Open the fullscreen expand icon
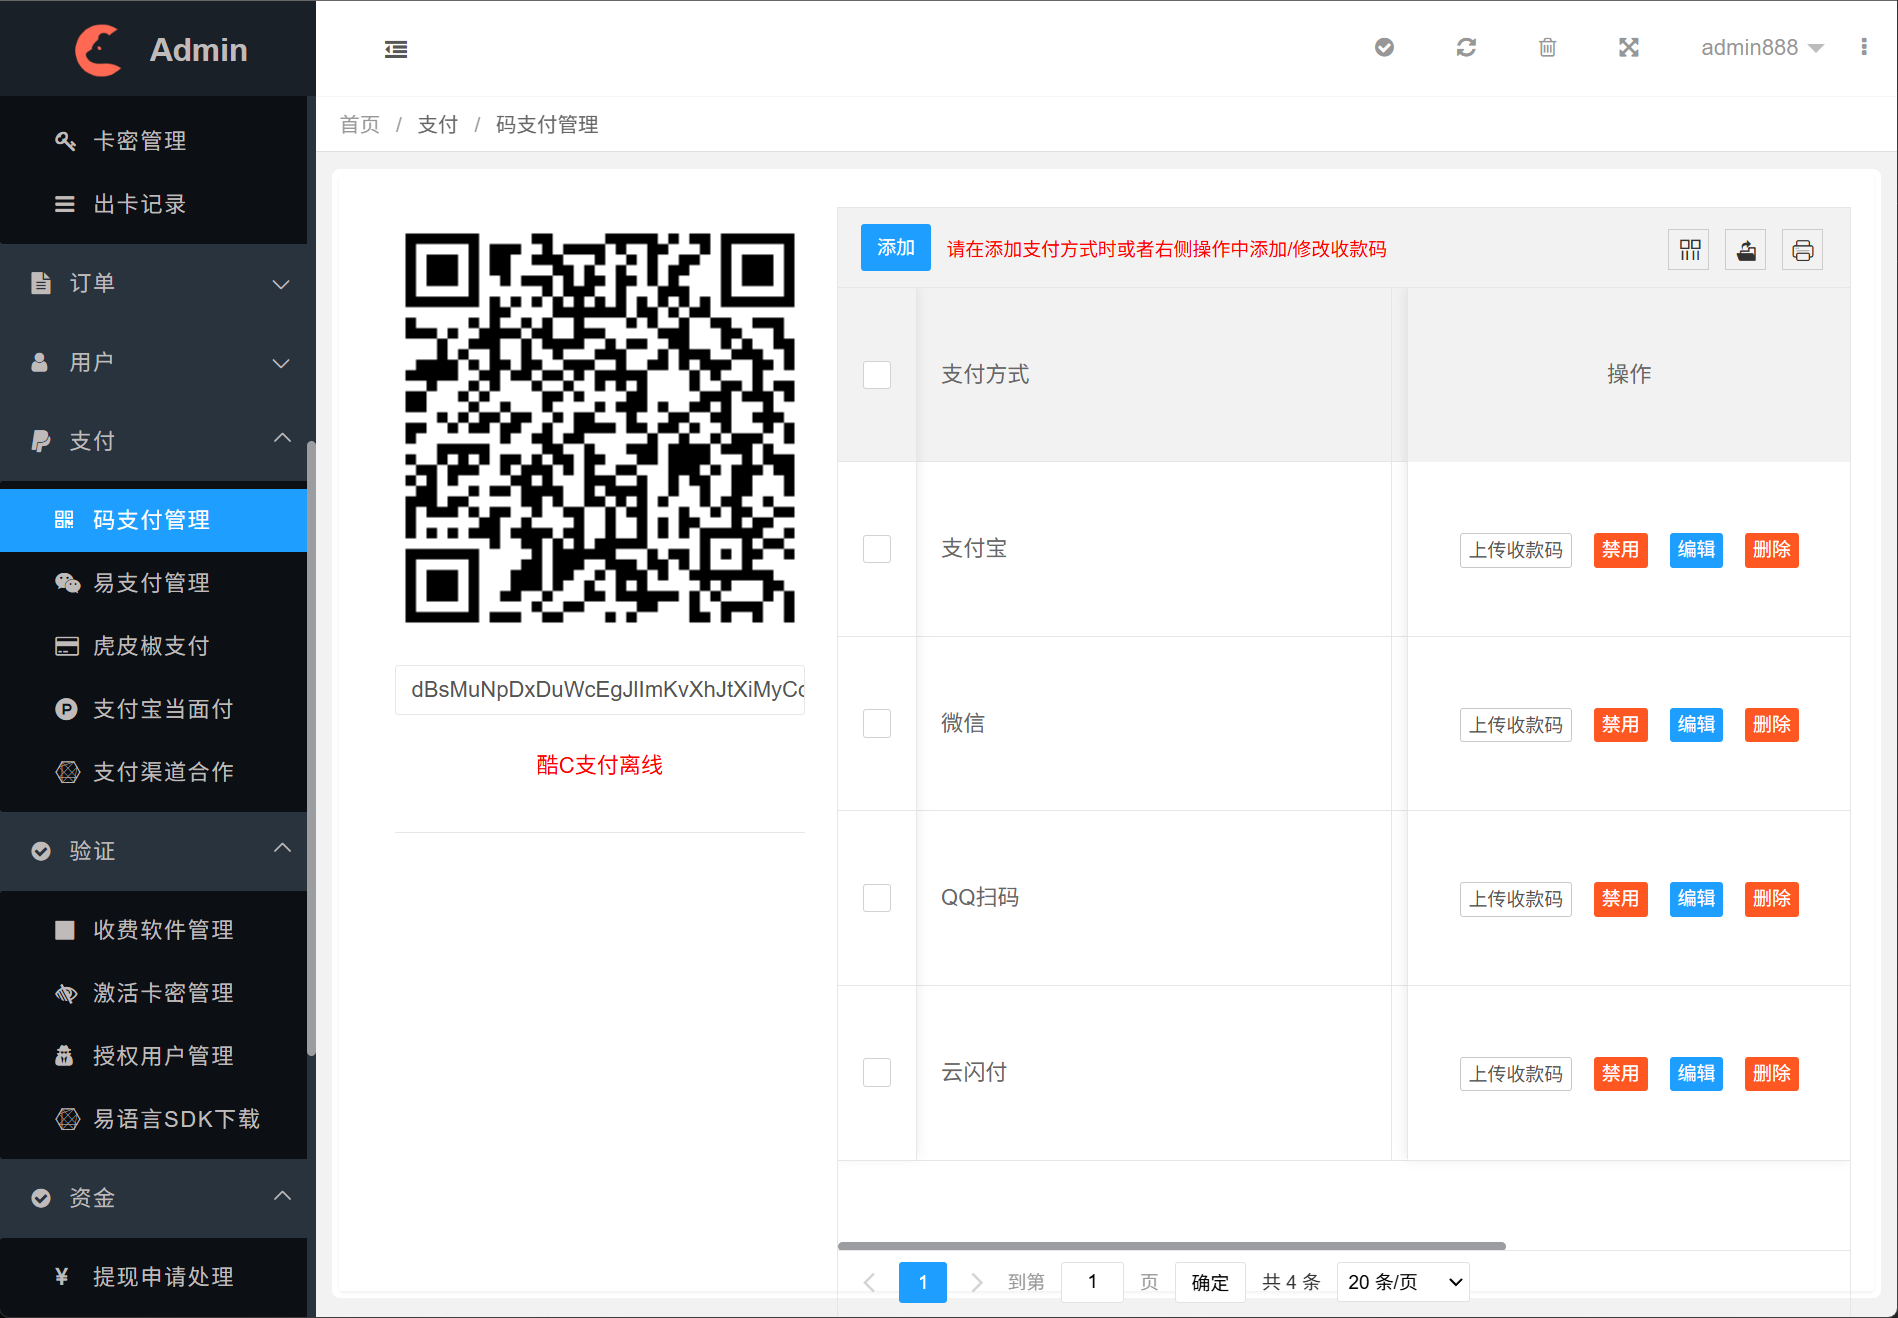1898x1318 pixels. (1629, 47)
